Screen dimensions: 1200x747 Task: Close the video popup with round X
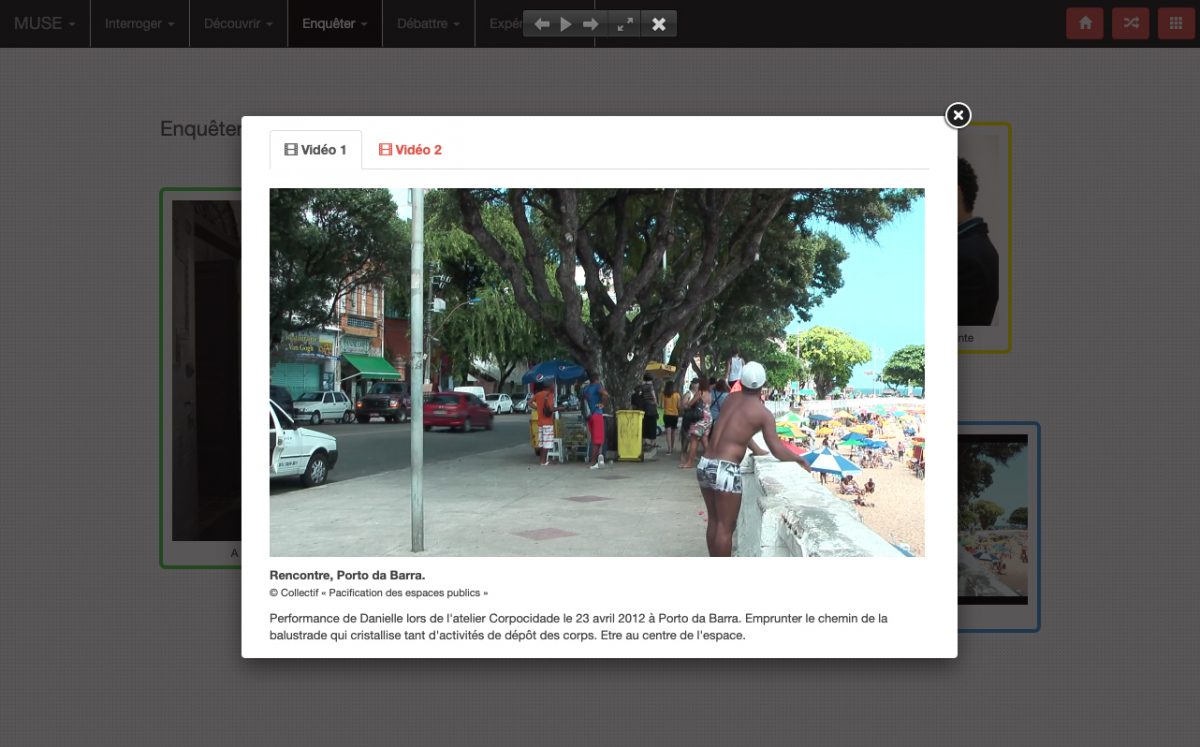958,116
